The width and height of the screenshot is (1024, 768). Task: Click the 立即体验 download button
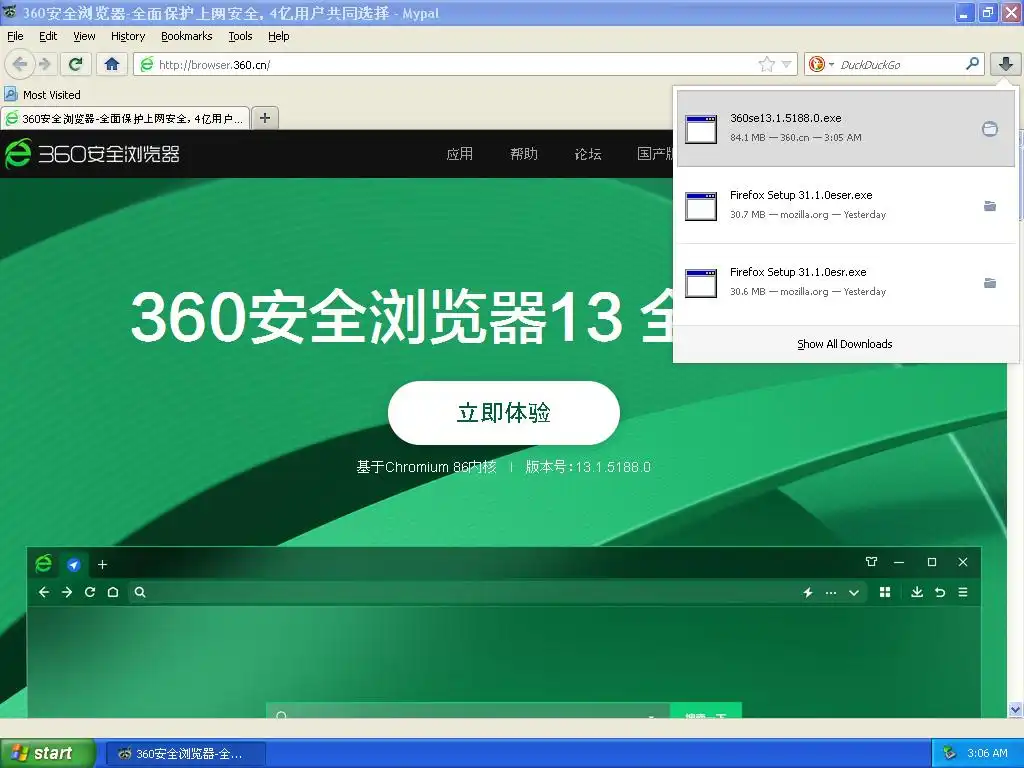504,413
